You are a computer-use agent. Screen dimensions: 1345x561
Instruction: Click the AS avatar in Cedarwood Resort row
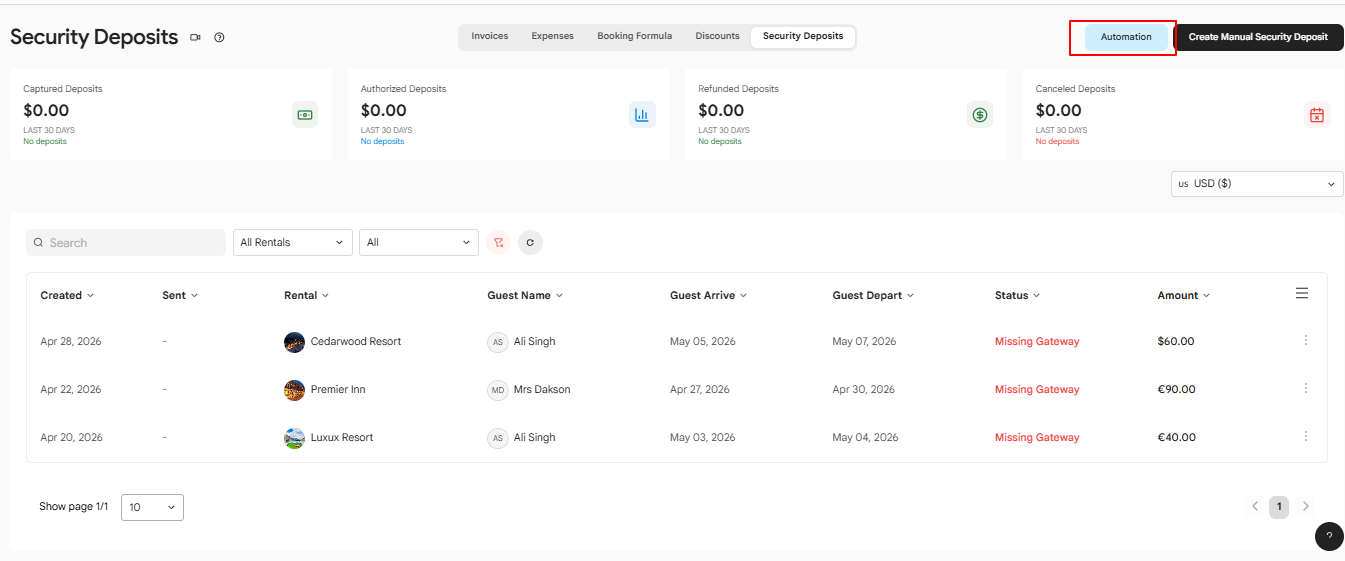pos(497,342)
